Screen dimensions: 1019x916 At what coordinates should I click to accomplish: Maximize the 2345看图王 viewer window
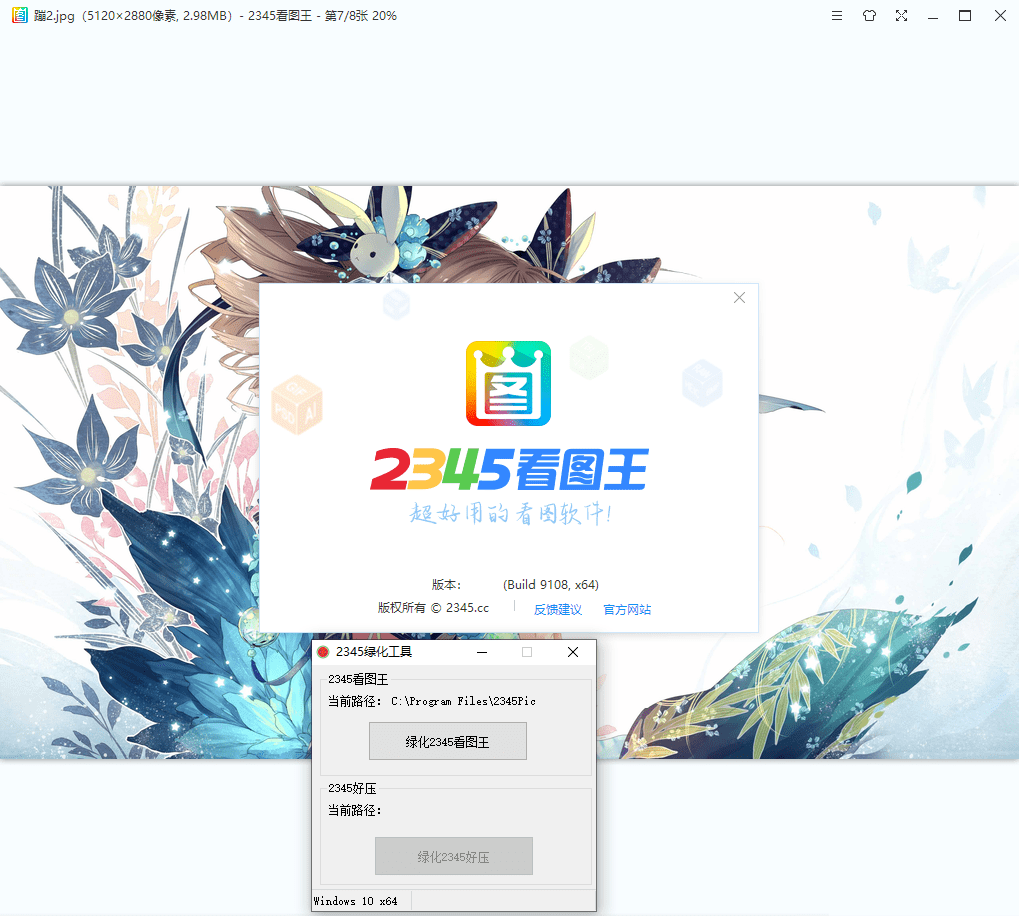click(x=965, y=16)
